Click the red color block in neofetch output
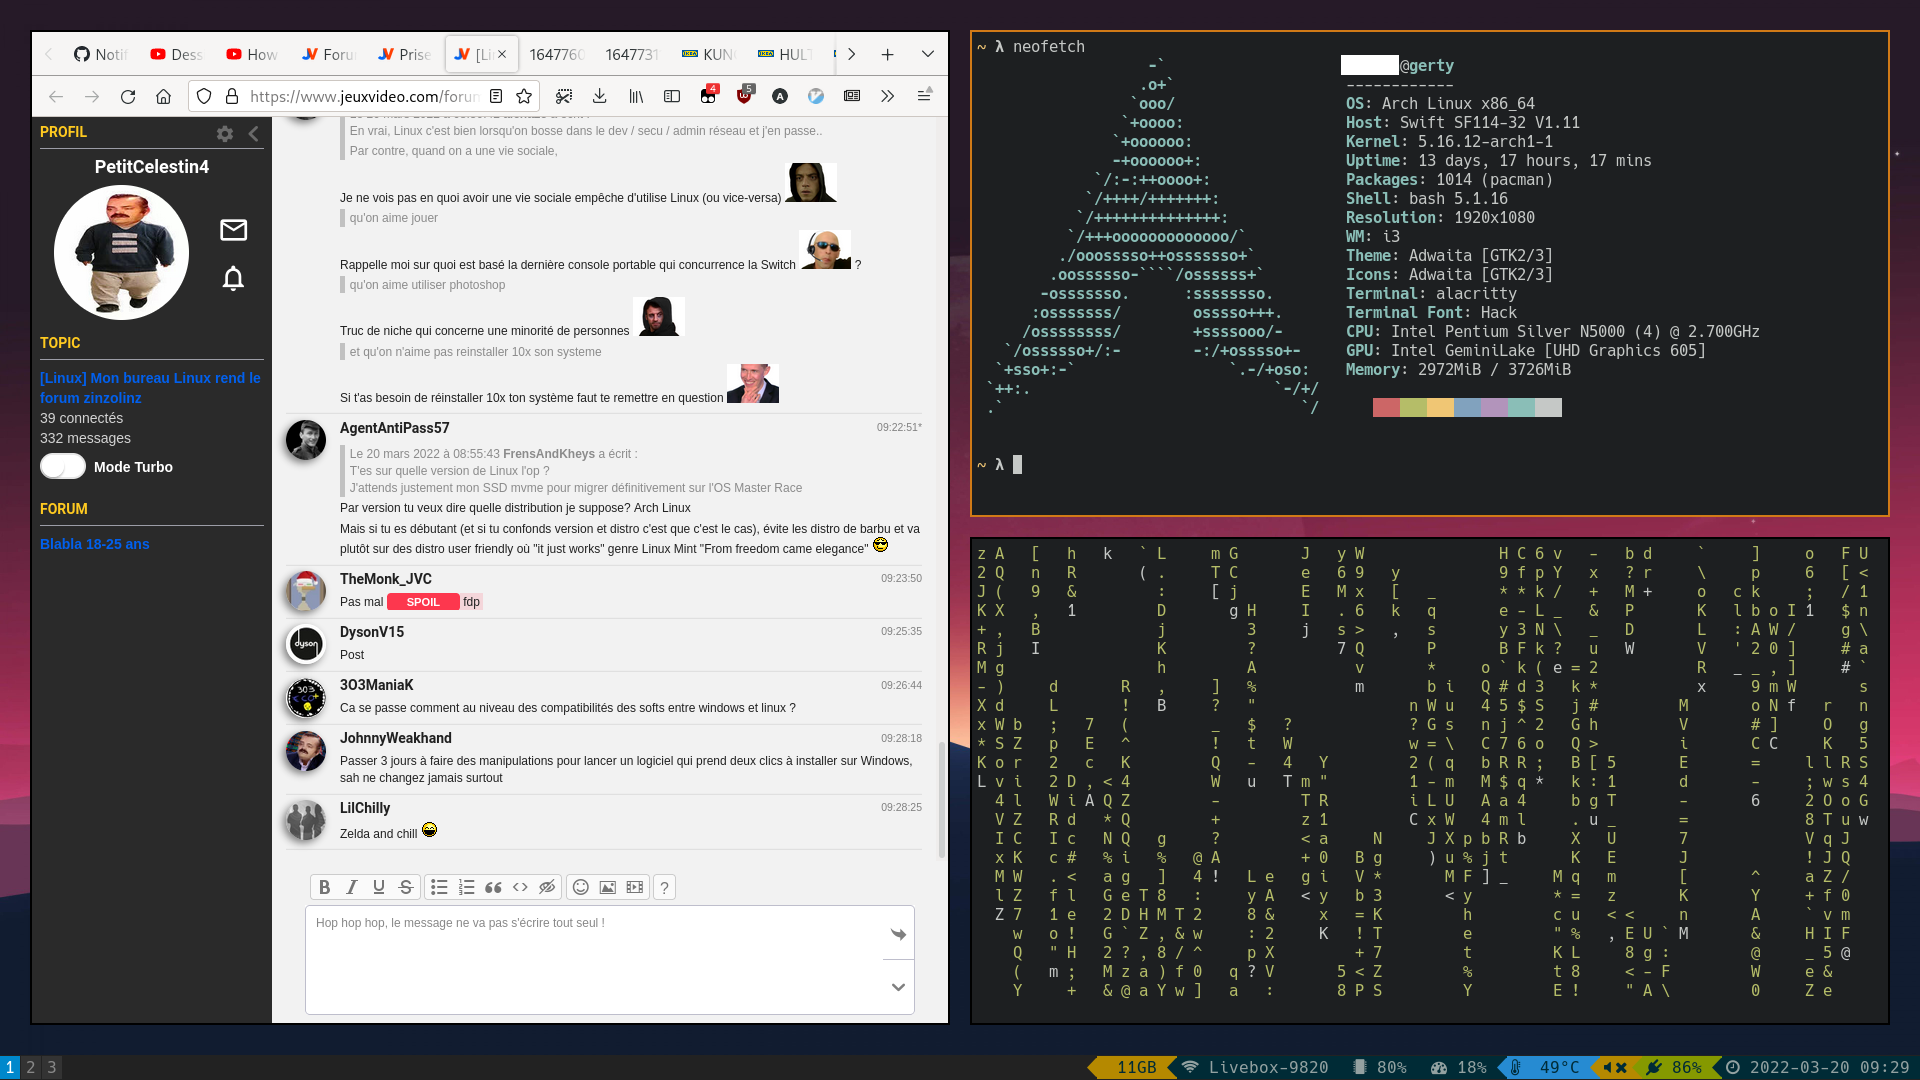The height and width of the screenshot is (1080, 1920). 1386,407
